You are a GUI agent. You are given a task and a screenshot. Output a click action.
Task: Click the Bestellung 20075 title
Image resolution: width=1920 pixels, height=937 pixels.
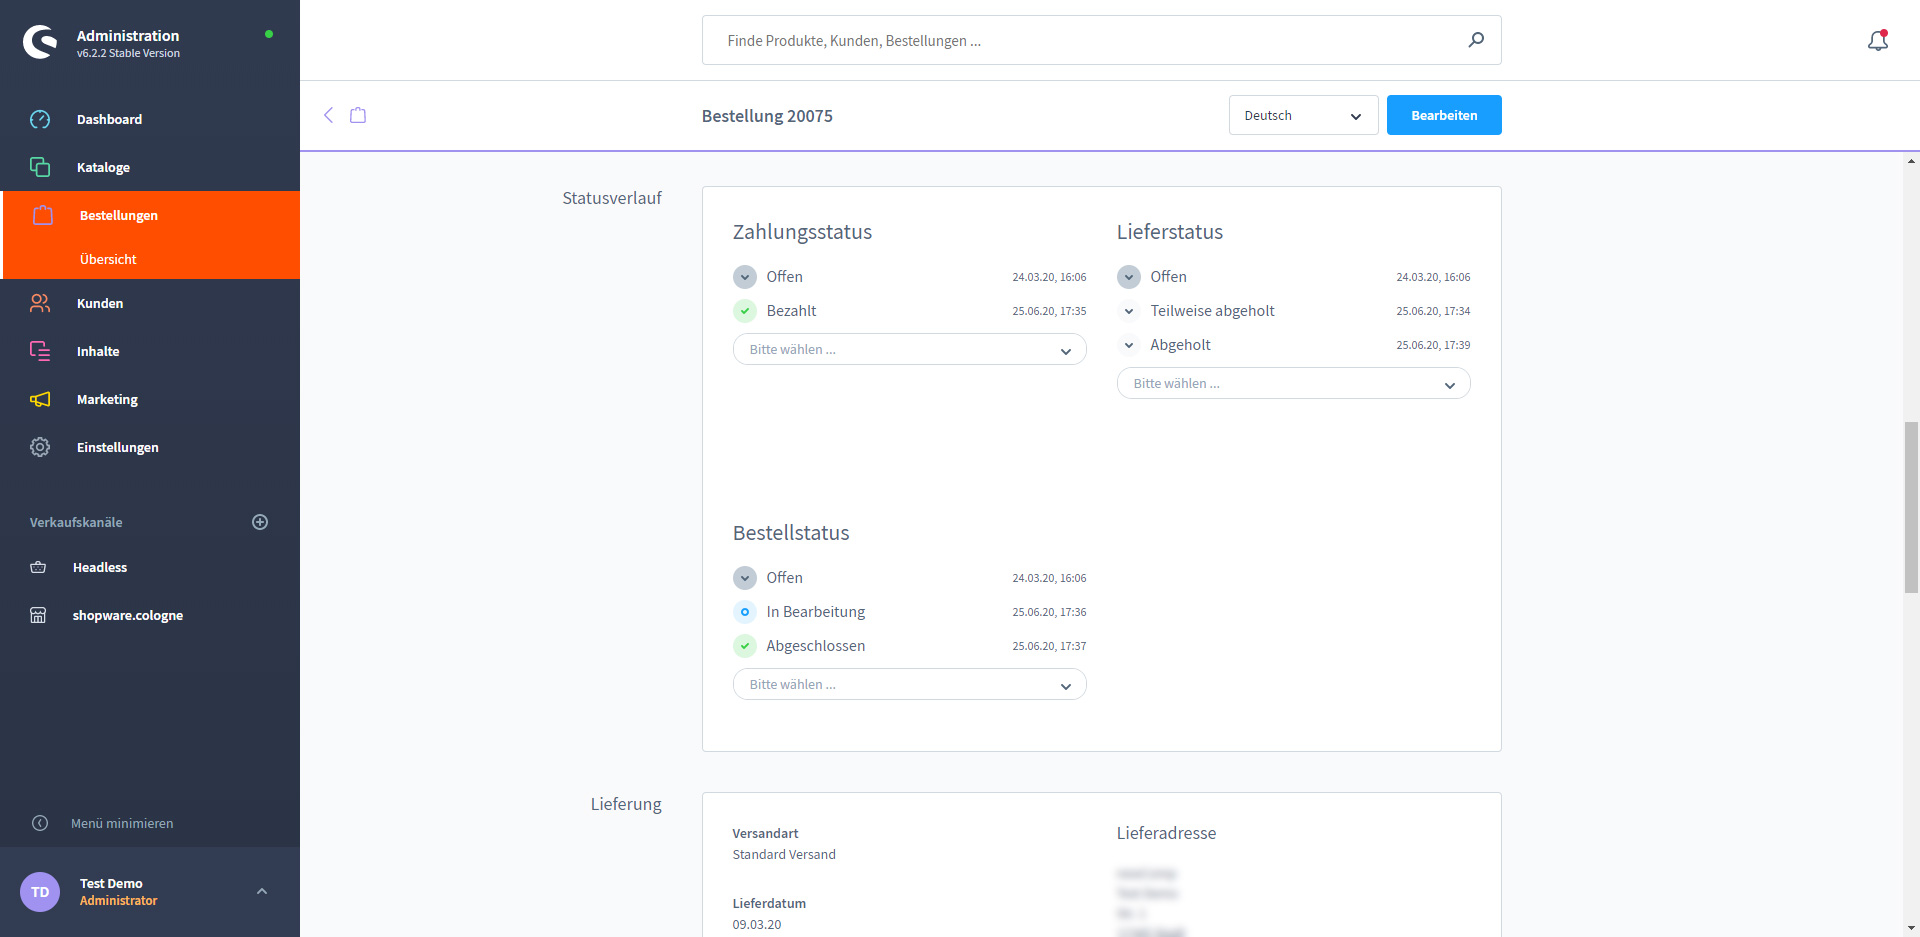(767, 116)
